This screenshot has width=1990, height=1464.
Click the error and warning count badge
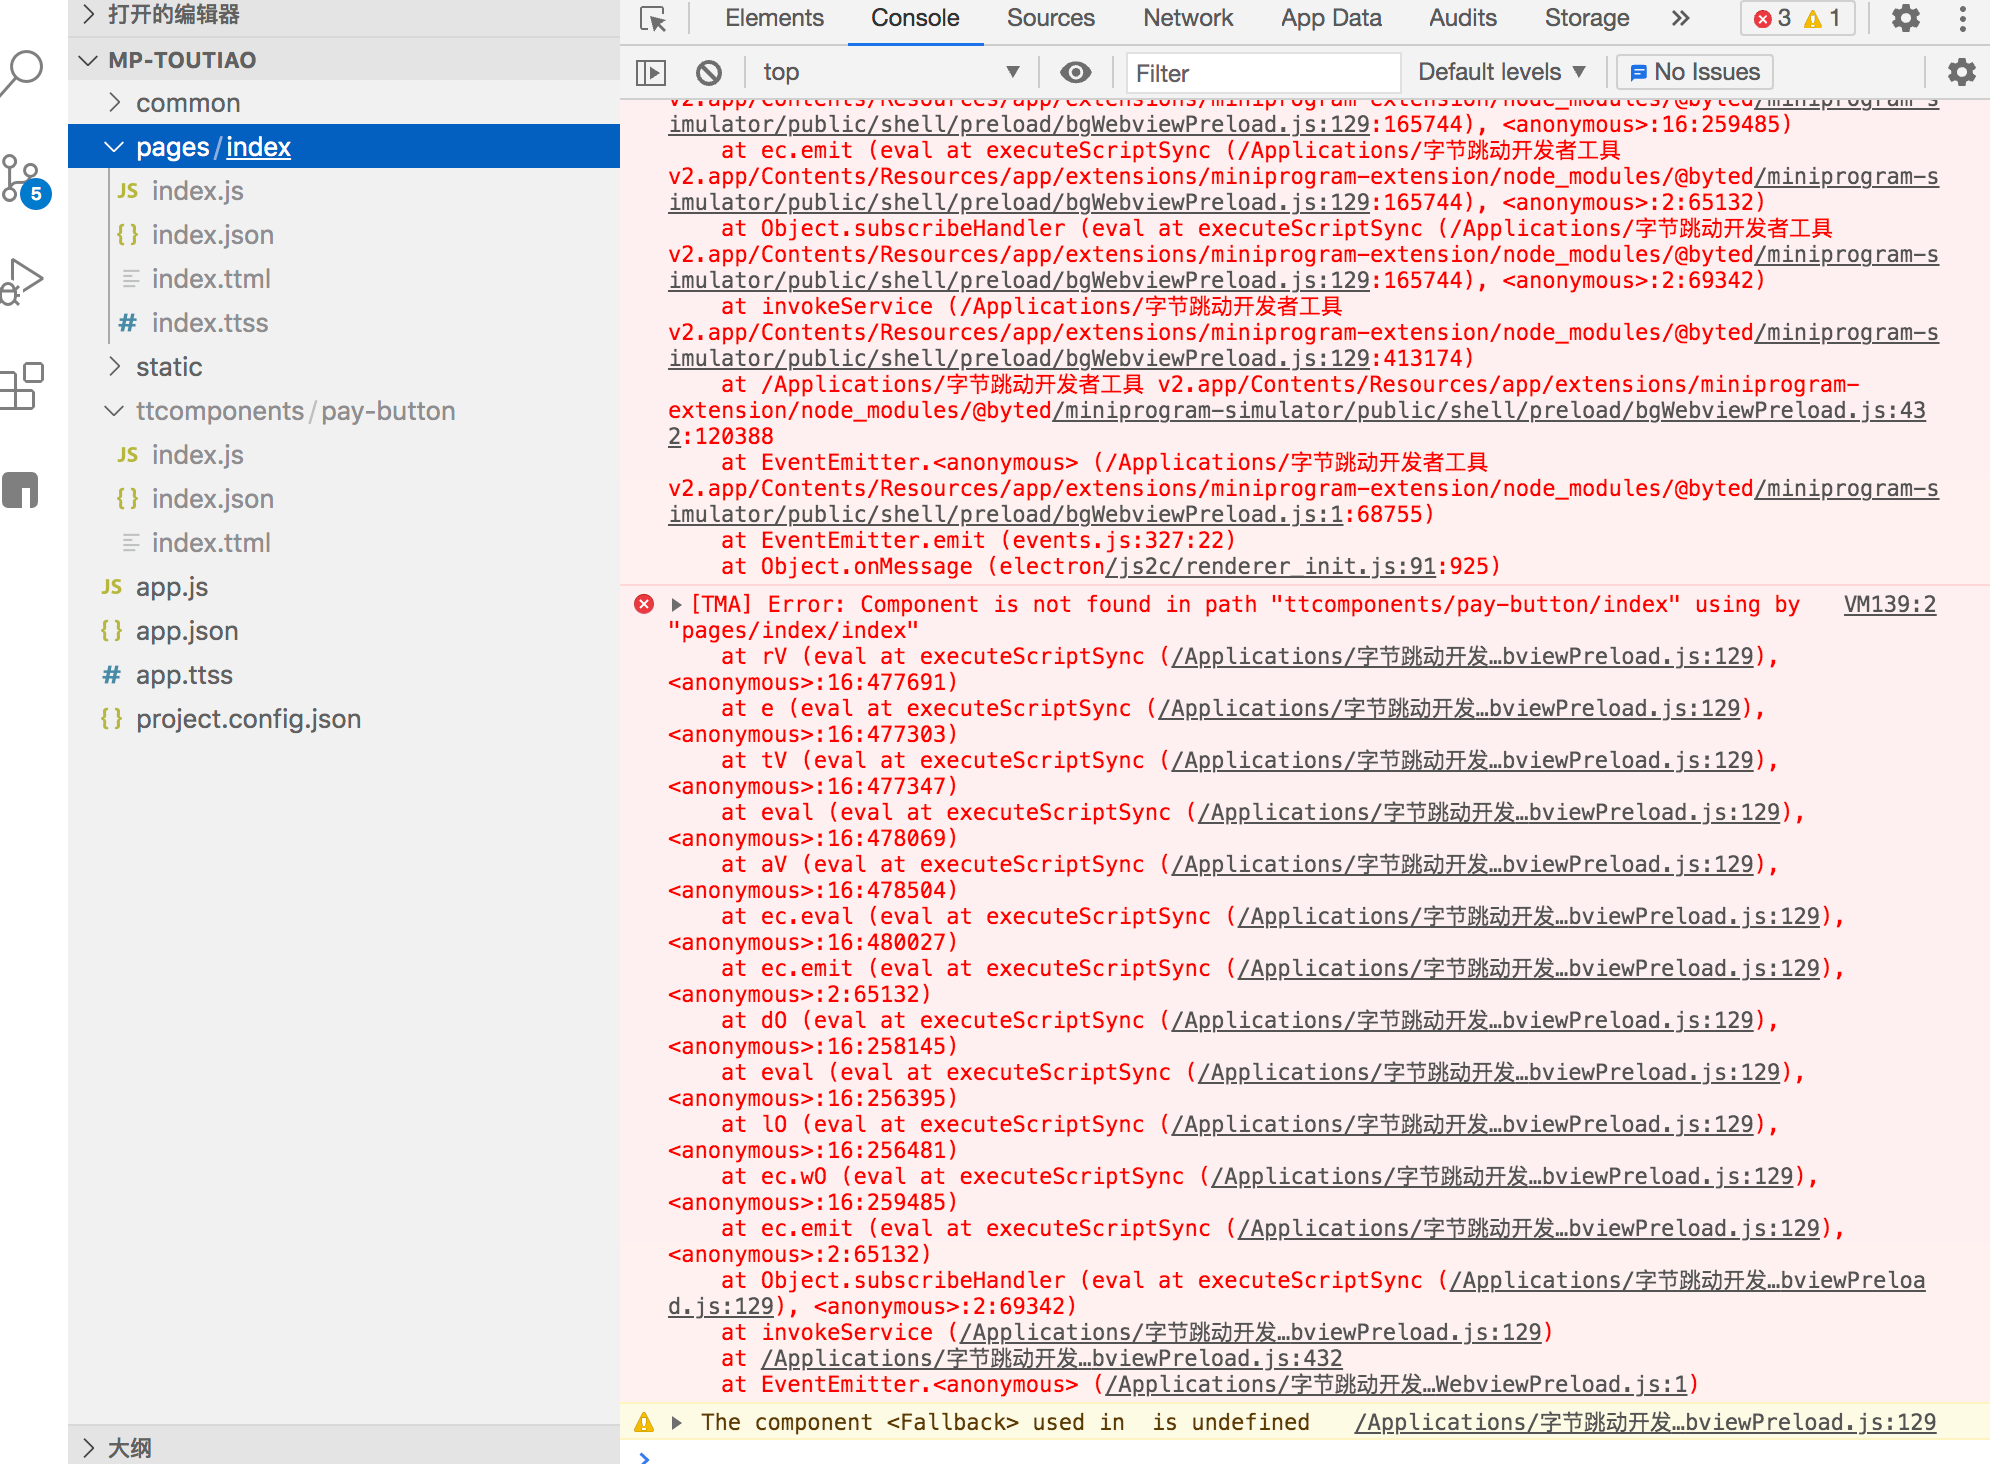point(1798,18)
